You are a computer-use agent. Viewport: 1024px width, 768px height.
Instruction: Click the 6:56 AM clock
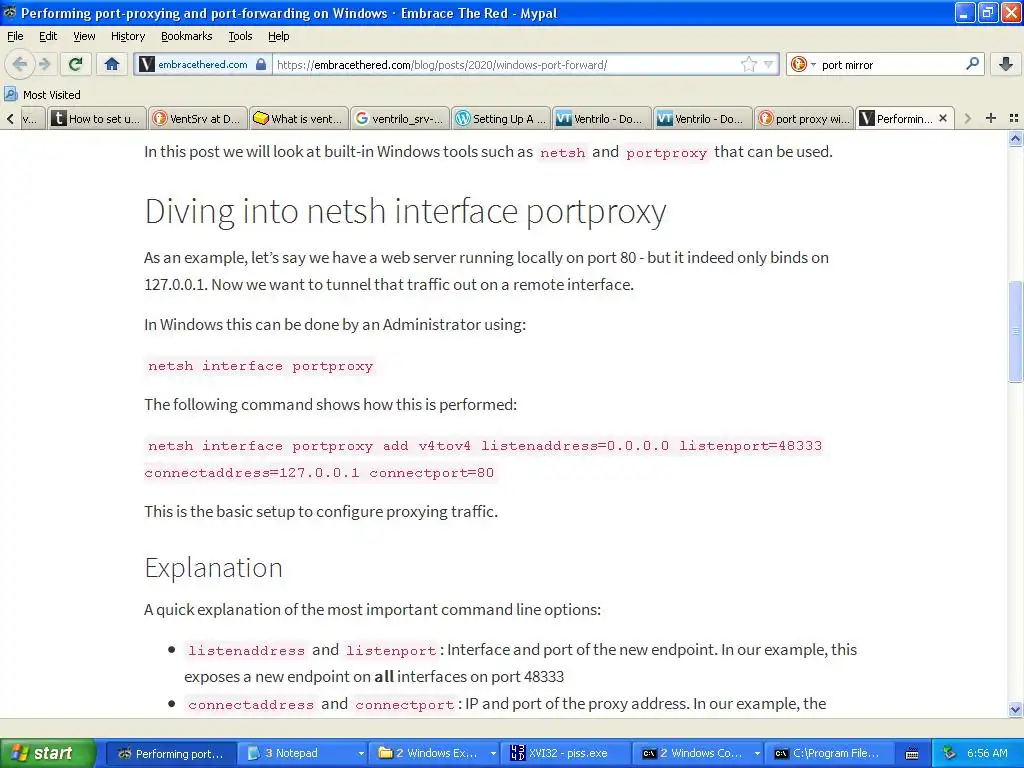987,753
